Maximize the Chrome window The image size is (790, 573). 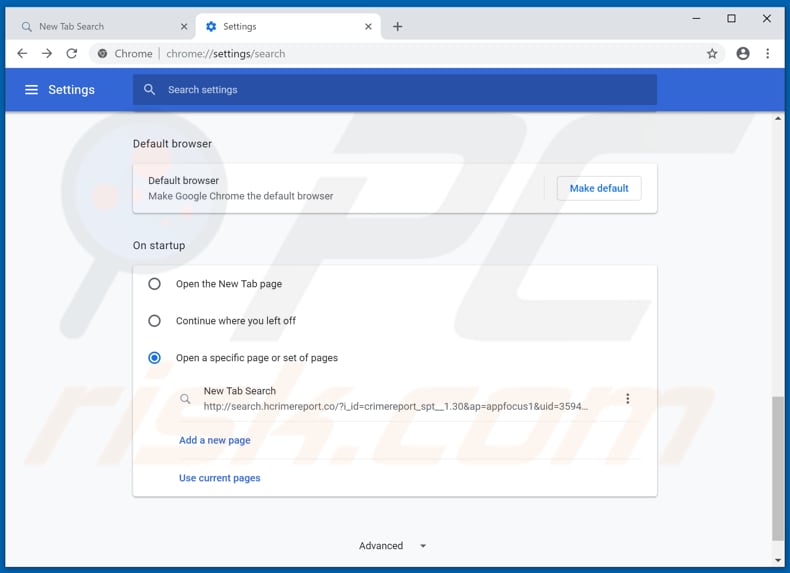731,19
